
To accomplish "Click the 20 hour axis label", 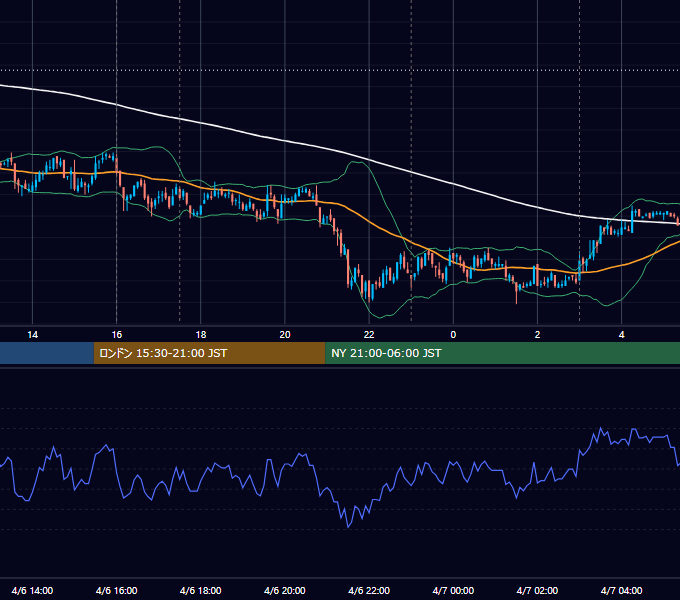I will pos(285,335).
